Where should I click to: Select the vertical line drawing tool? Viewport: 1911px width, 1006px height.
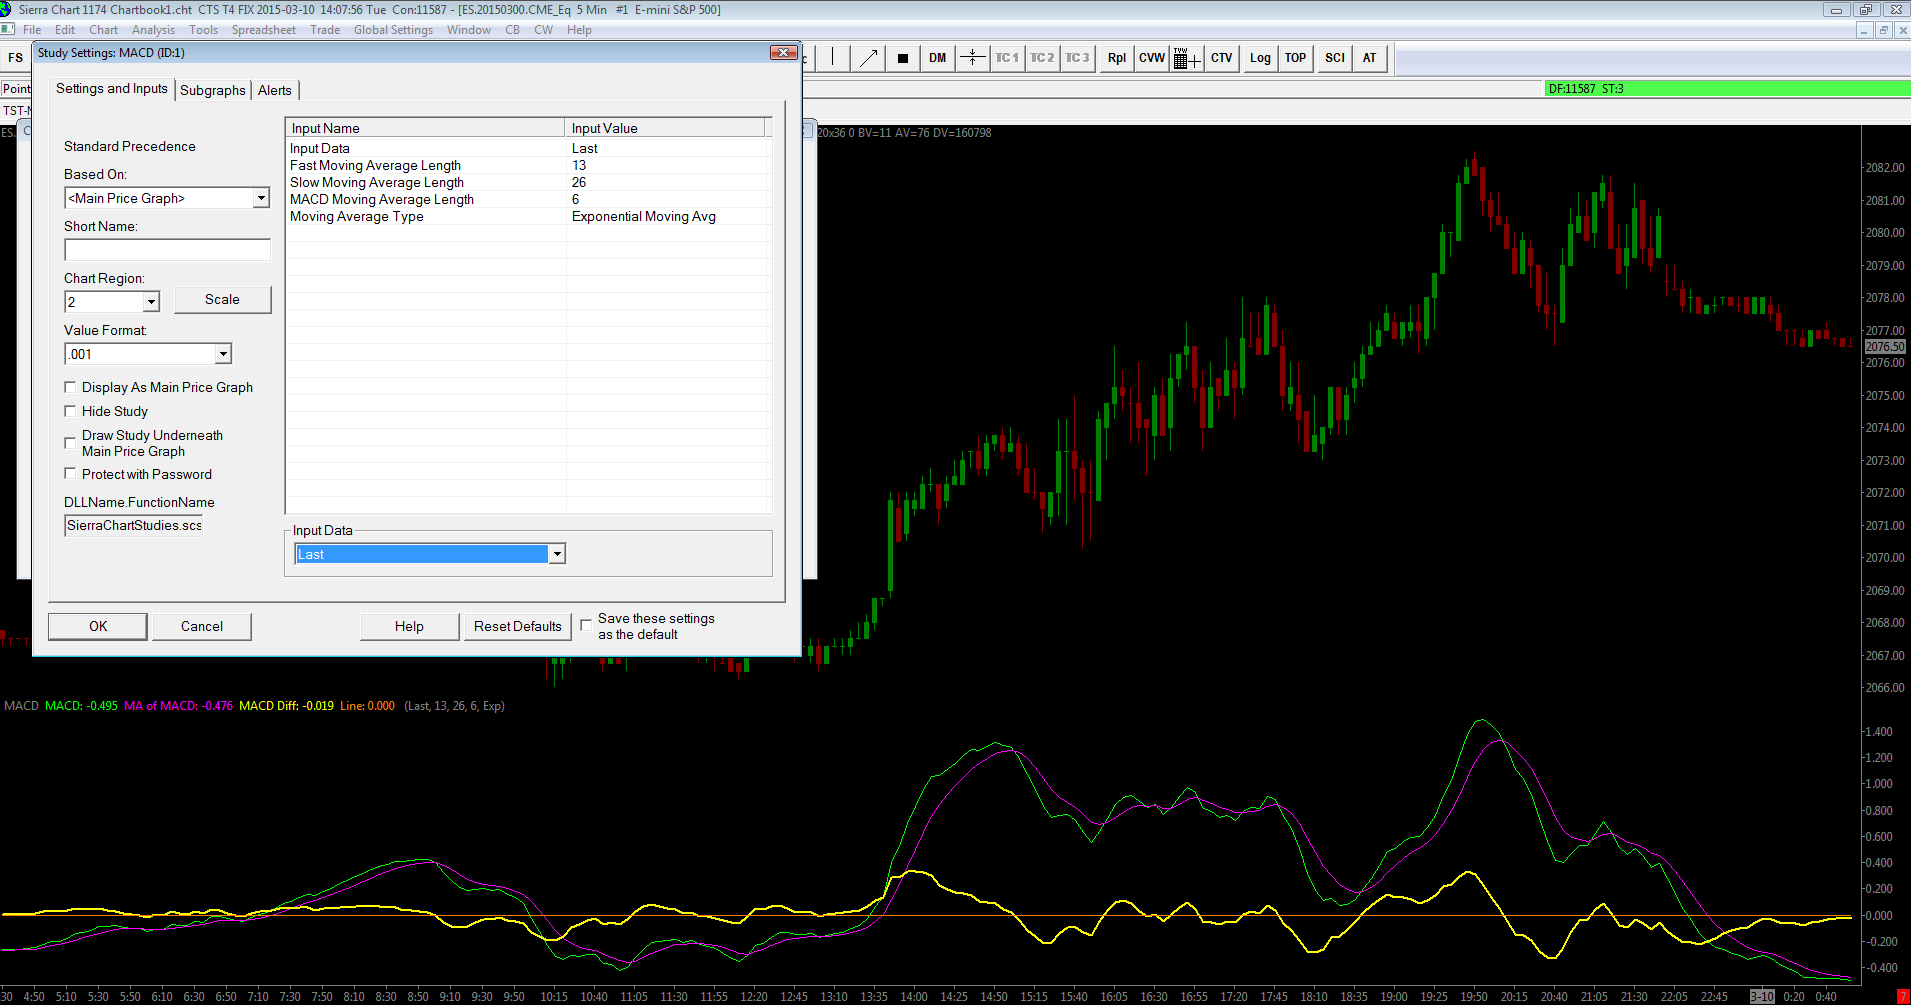(833, 58)
